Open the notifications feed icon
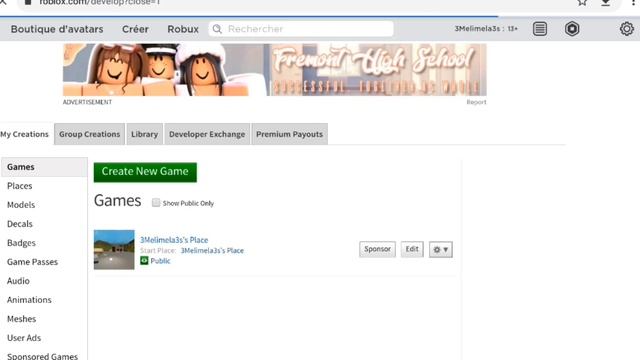 click(540, 29)
